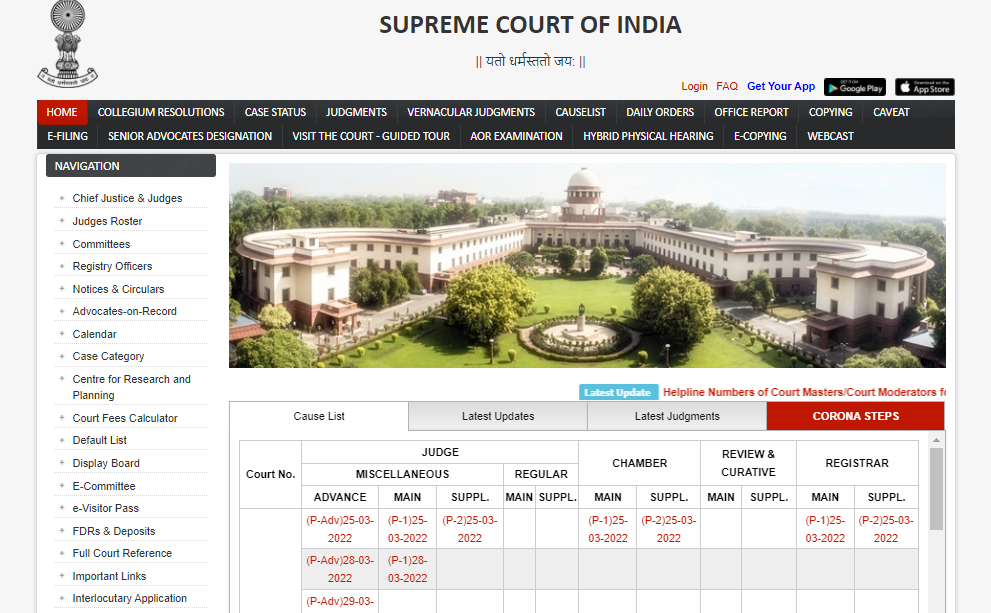Expand the plus icon beside Committees

coord(62,244)
